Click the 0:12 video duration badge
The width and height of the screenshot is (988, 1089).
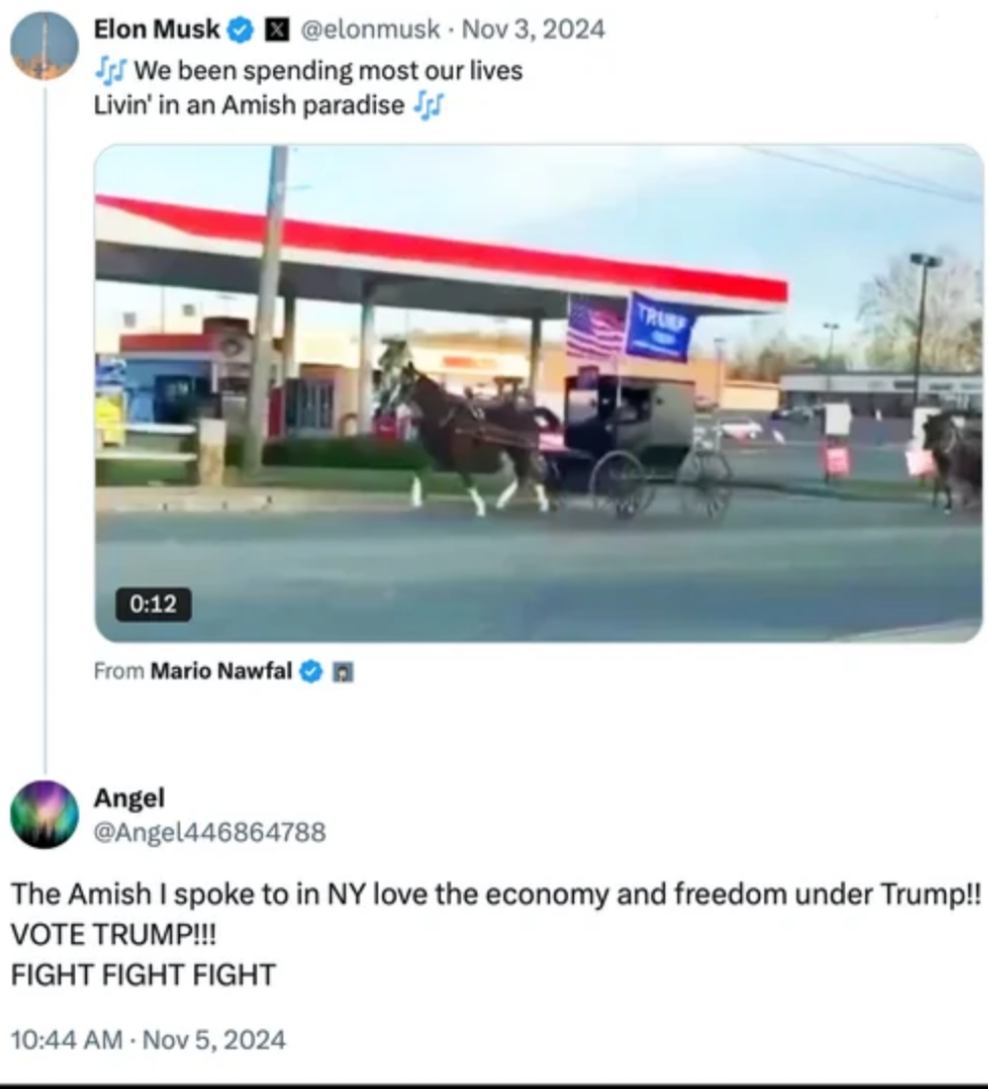[153, 604]
